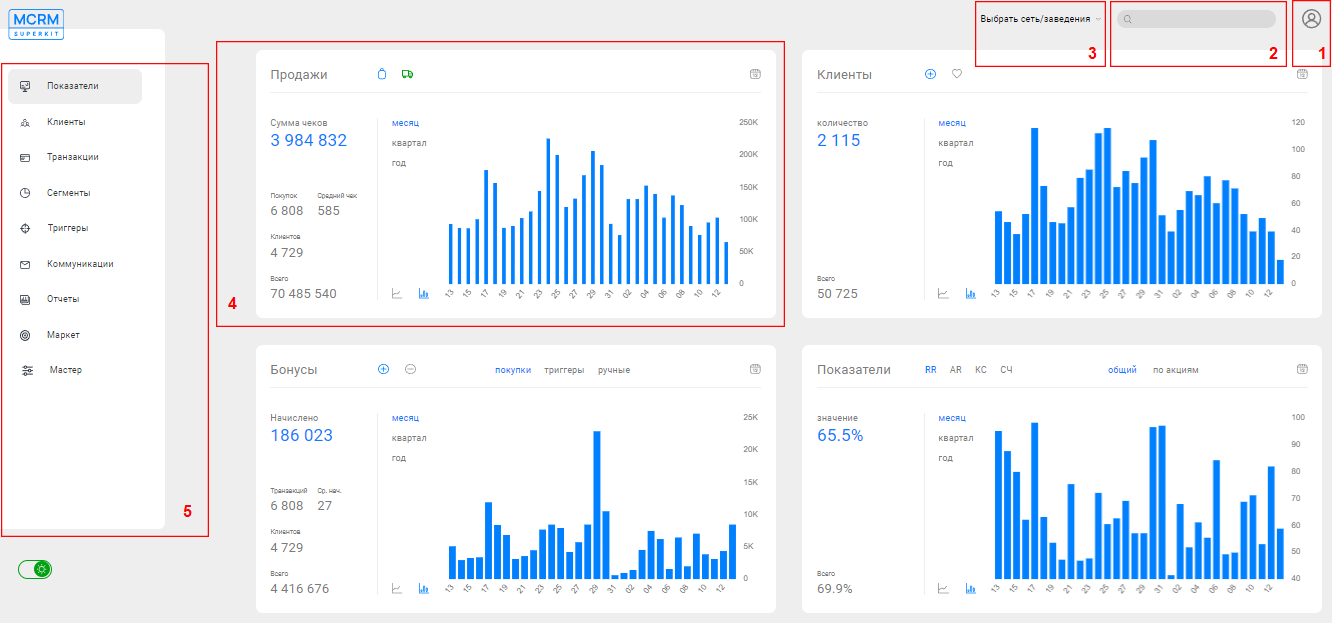
Task: Select RR metric in Показатели card
Action: point(931,370)
